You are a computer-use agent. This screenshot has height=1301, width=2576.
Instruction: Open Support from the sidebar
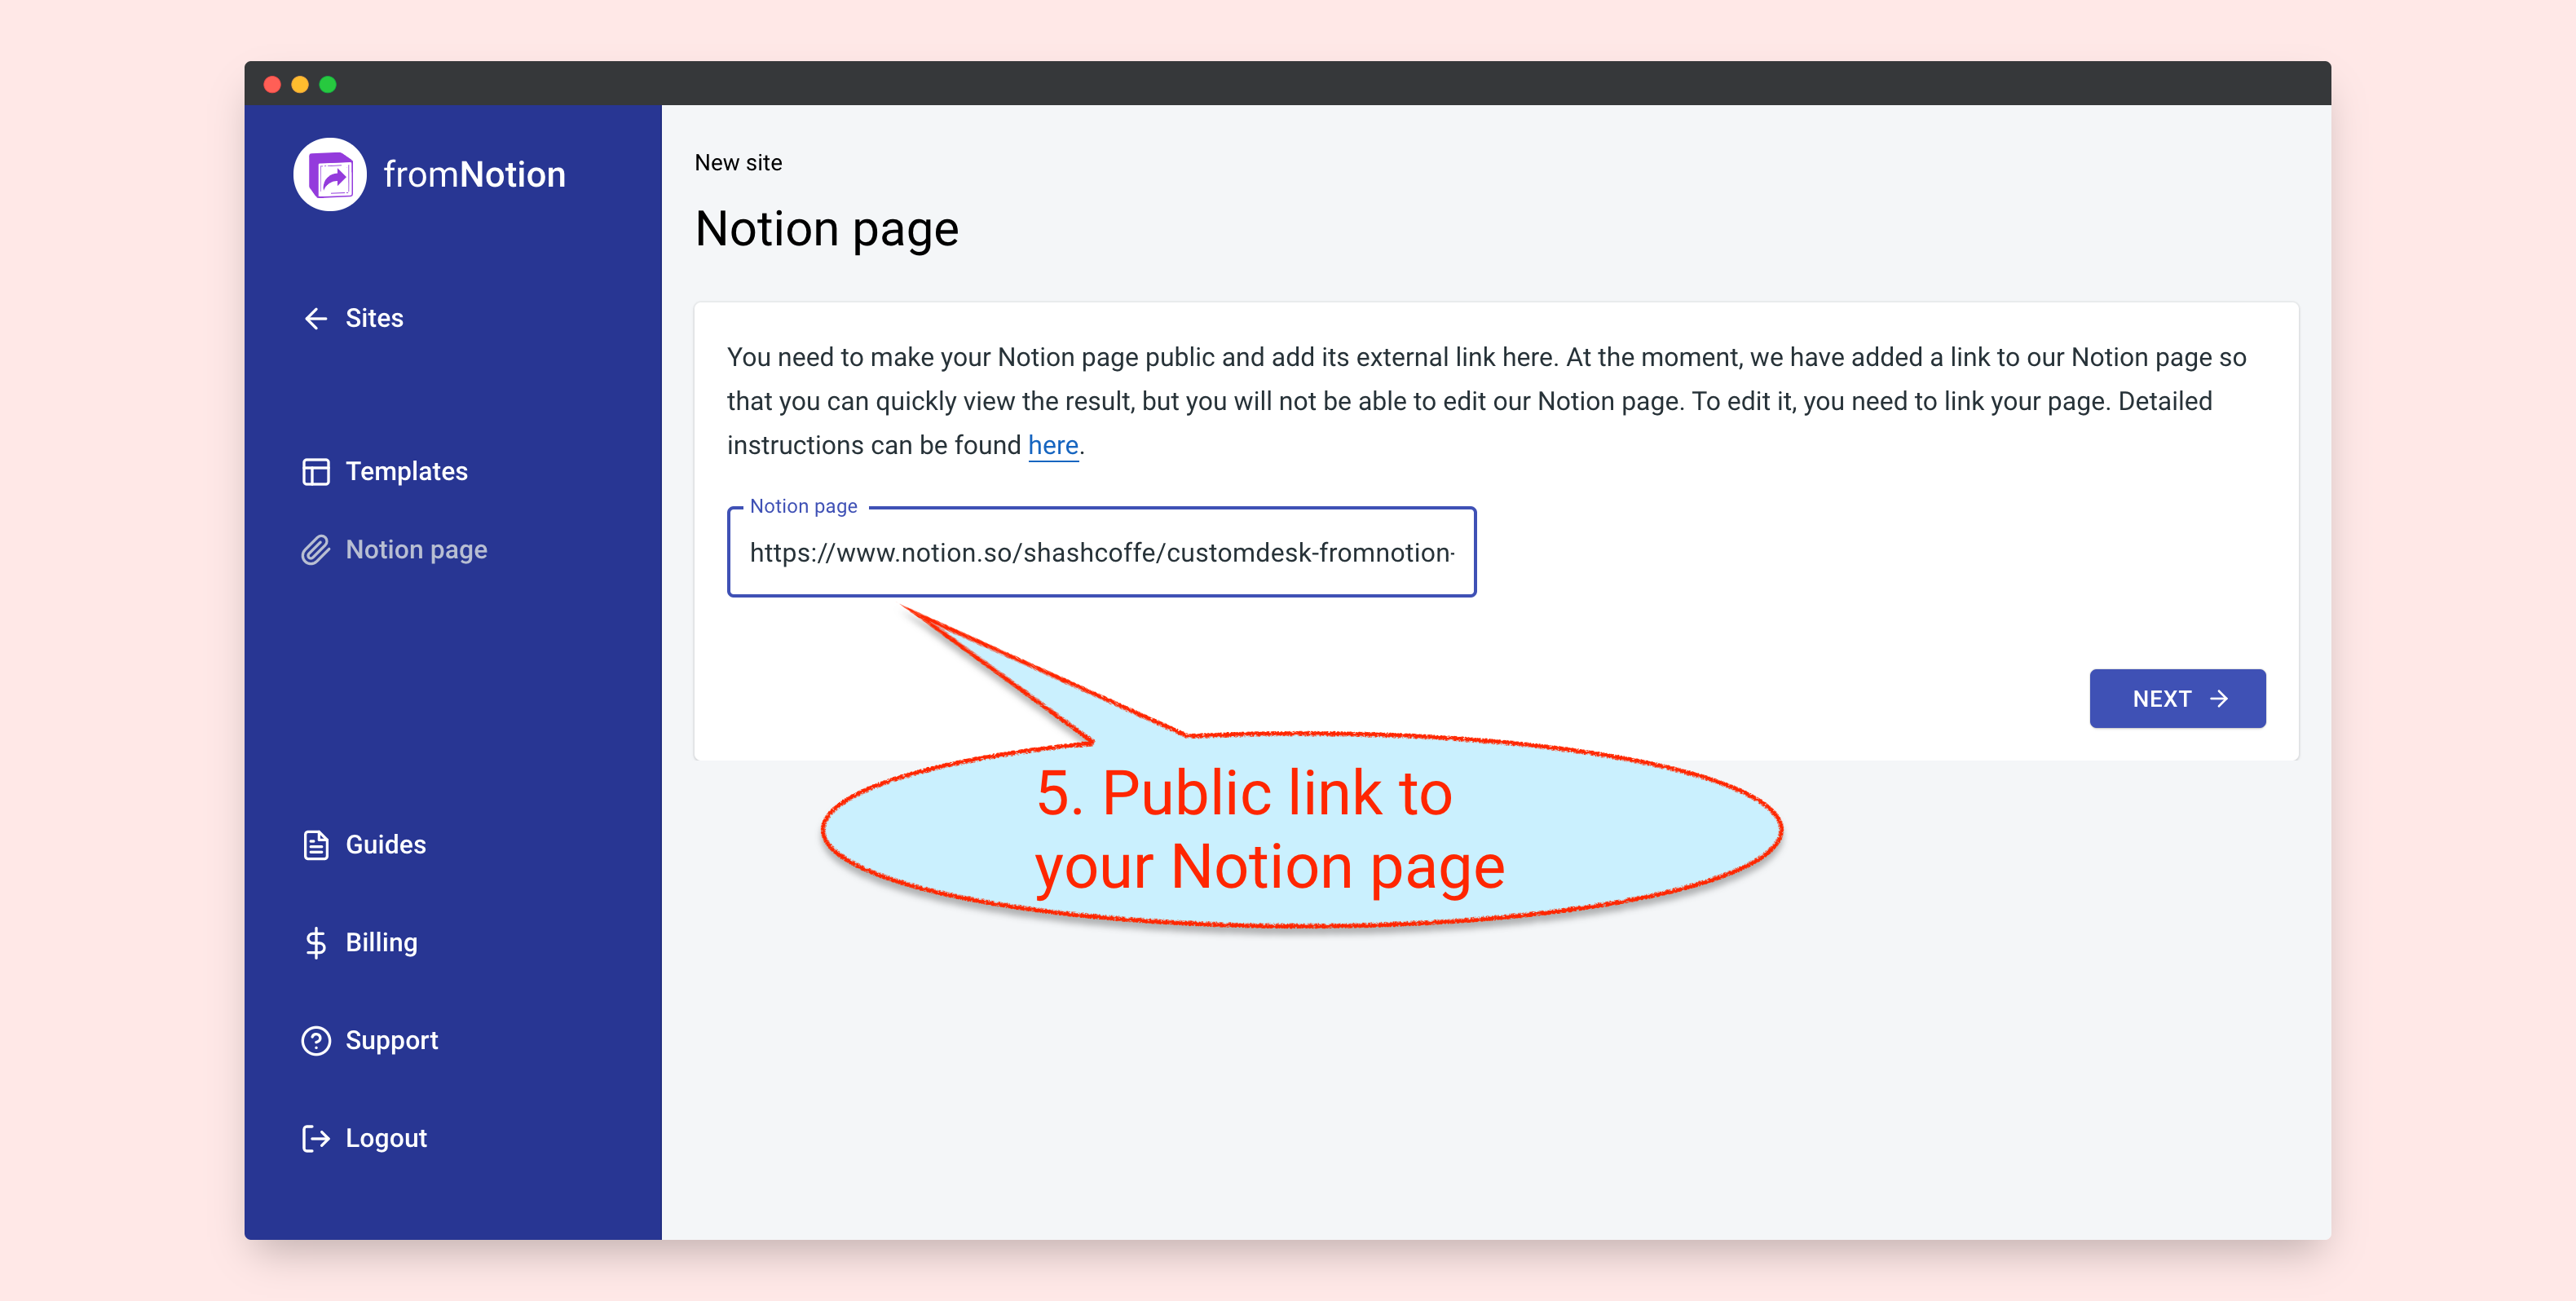click(x=391, y=1041)
